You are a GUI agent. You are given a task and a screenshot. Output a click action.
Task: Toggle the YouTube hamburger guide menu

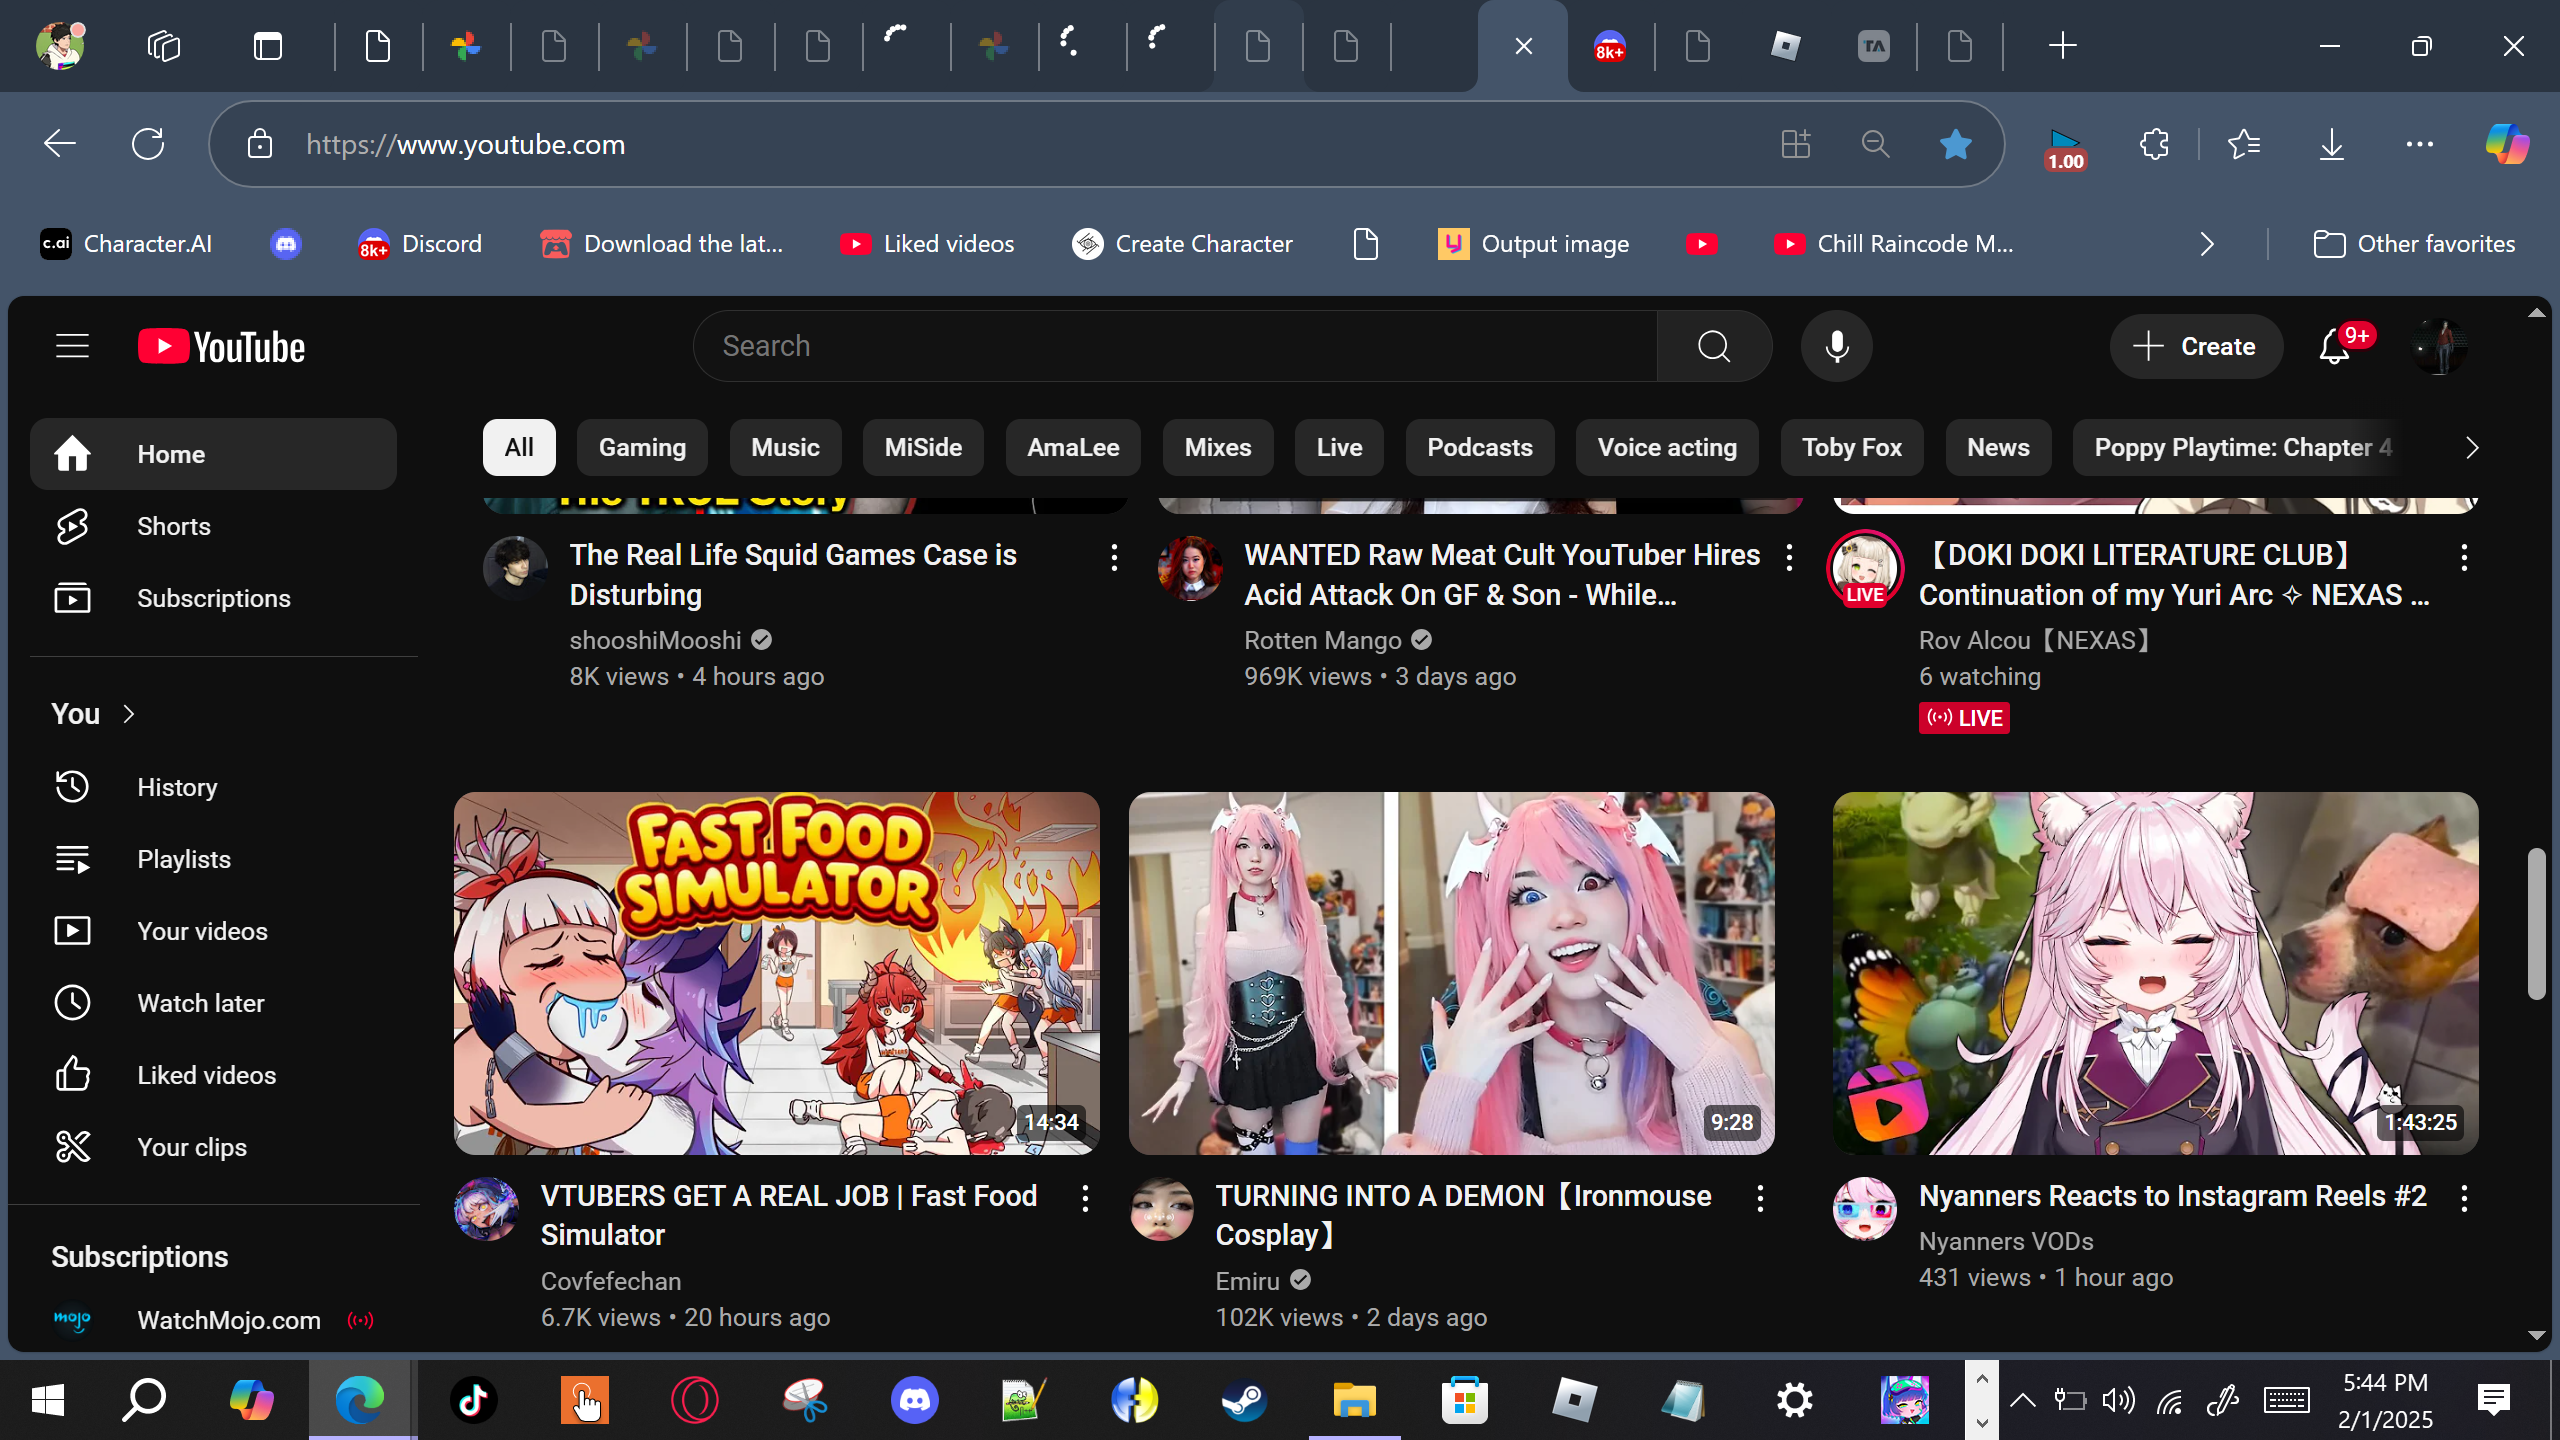72,347
